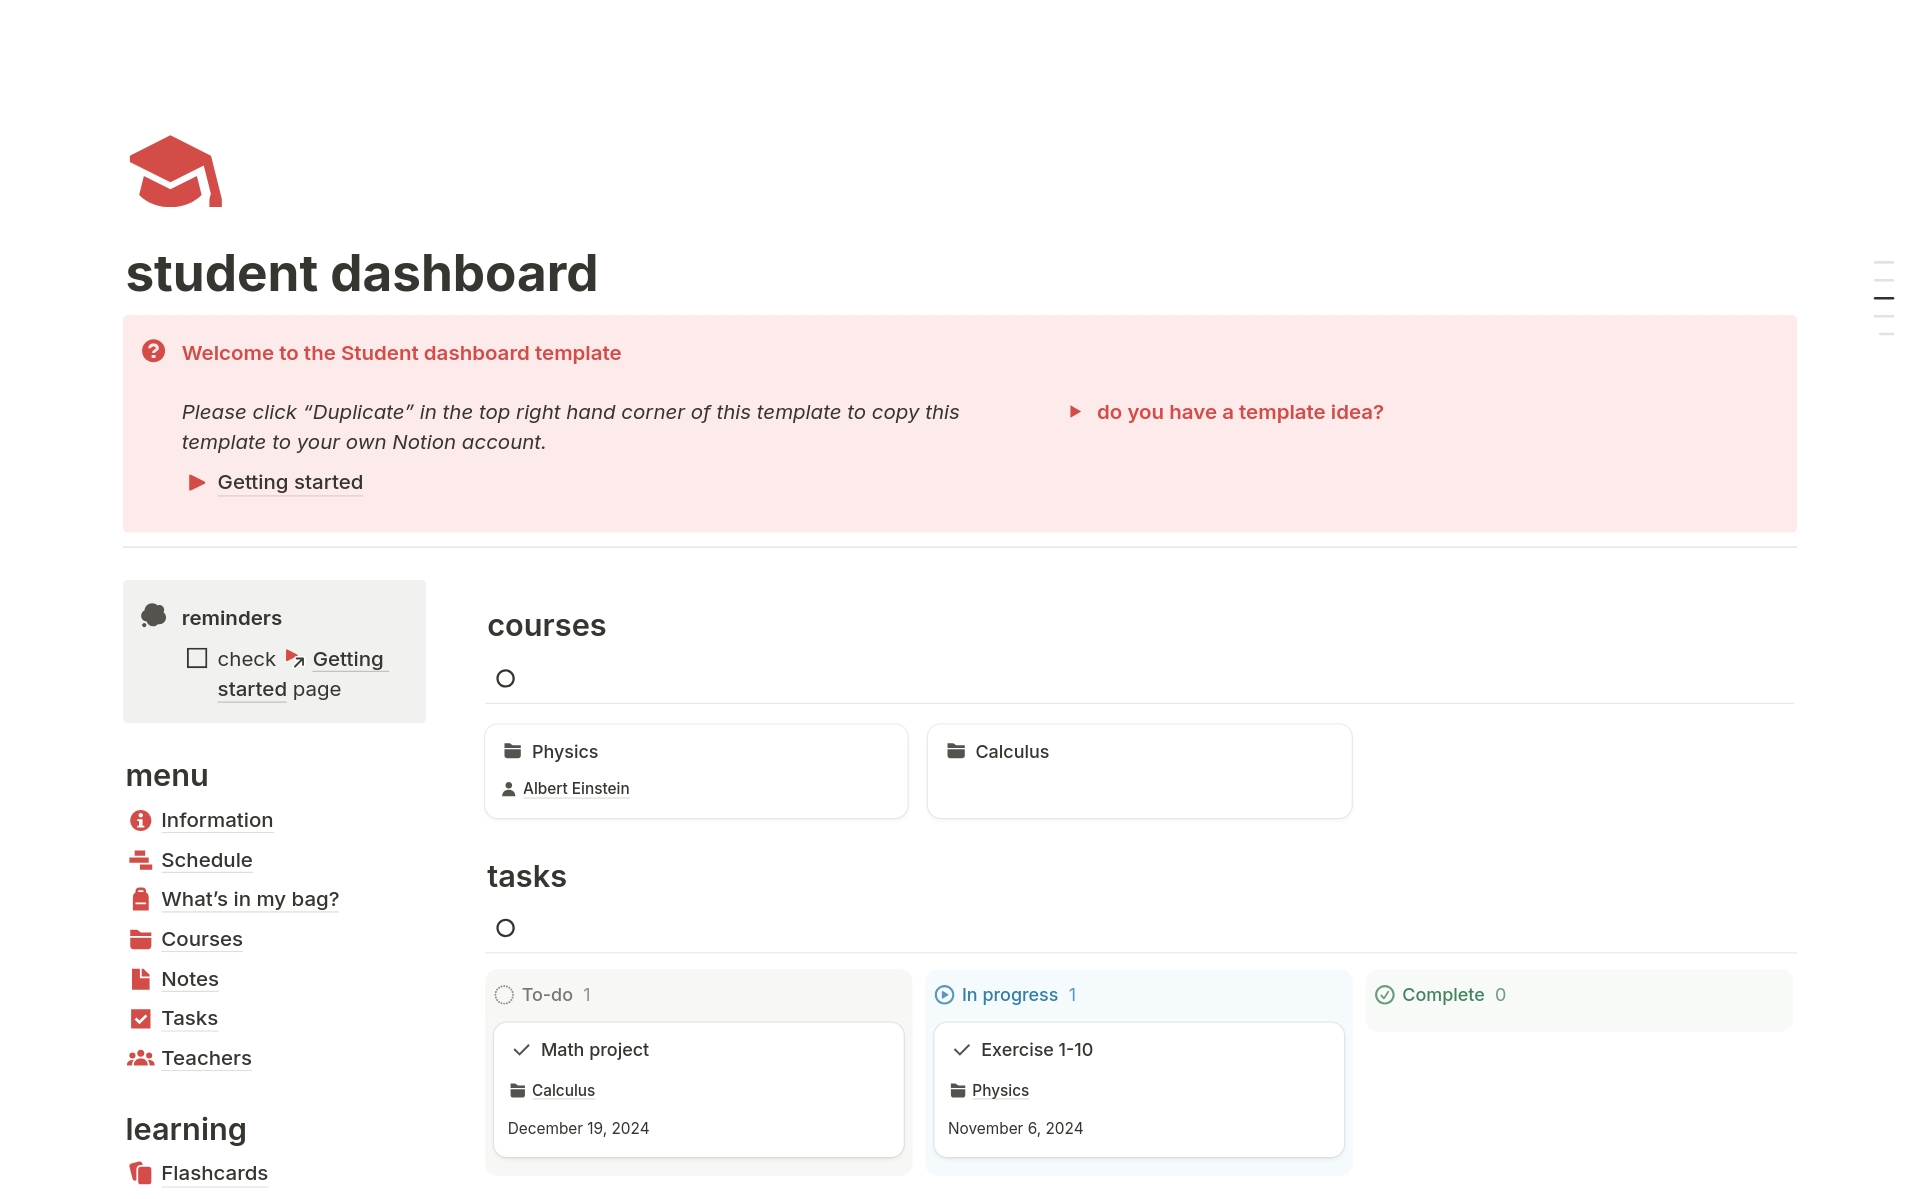Toggle the check Getting started page checkbox
This screenshot has width=1920, height=1199.
(x=196, y=657)
